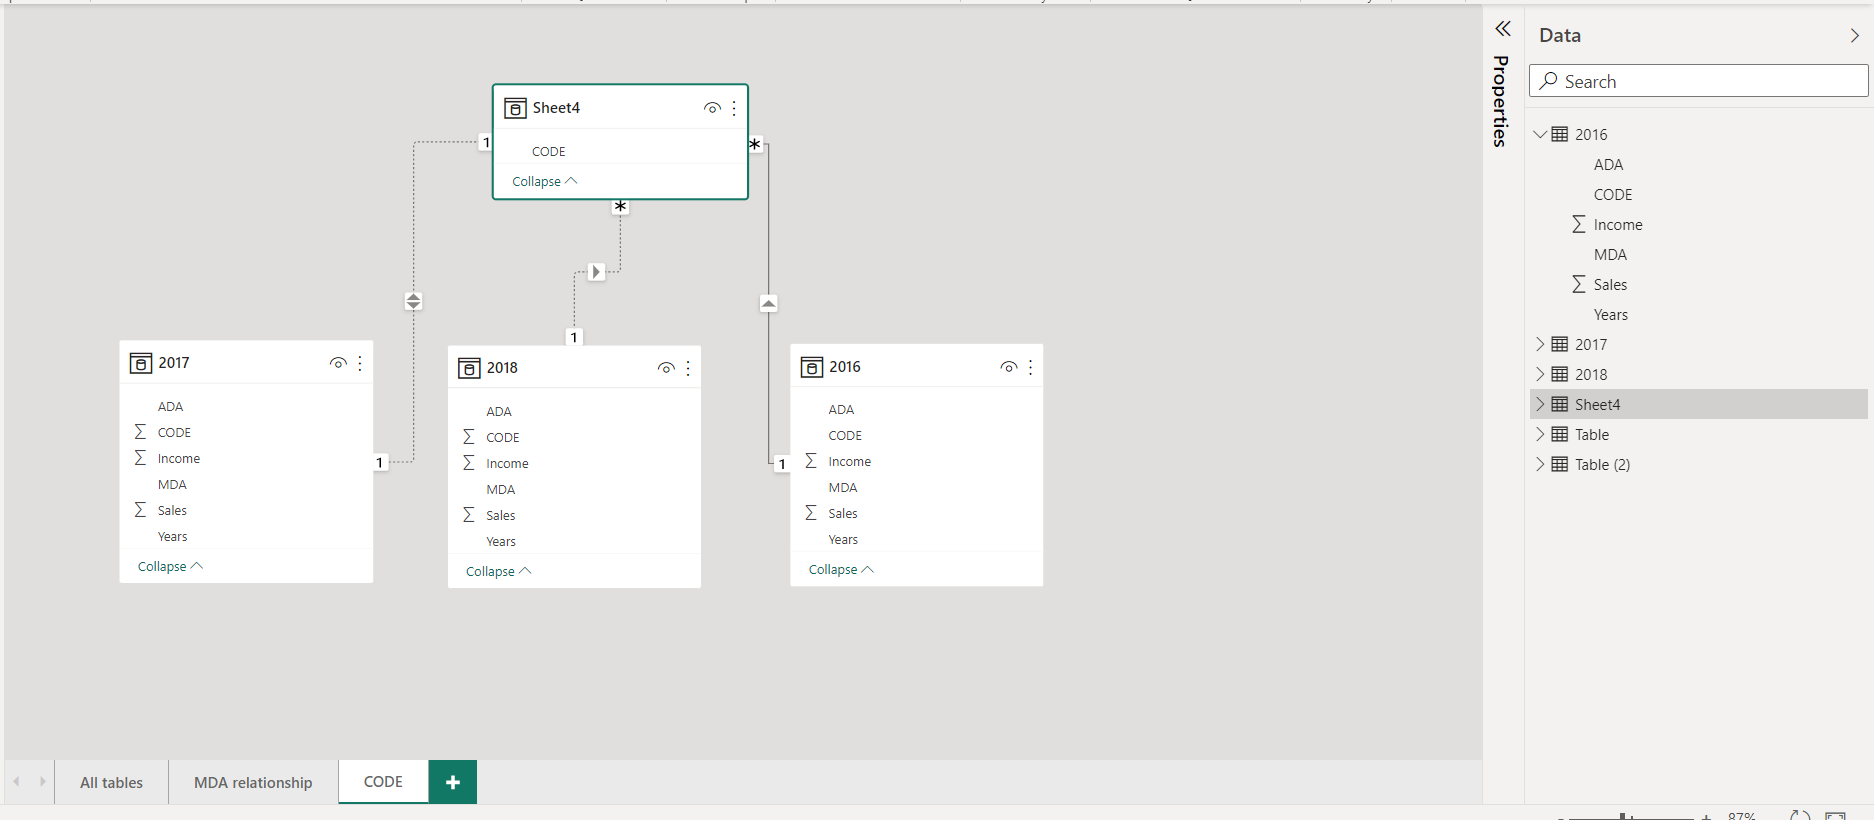Switch to the All tables tab
This screenshot has height=820, width=1874.
(111, 782)
